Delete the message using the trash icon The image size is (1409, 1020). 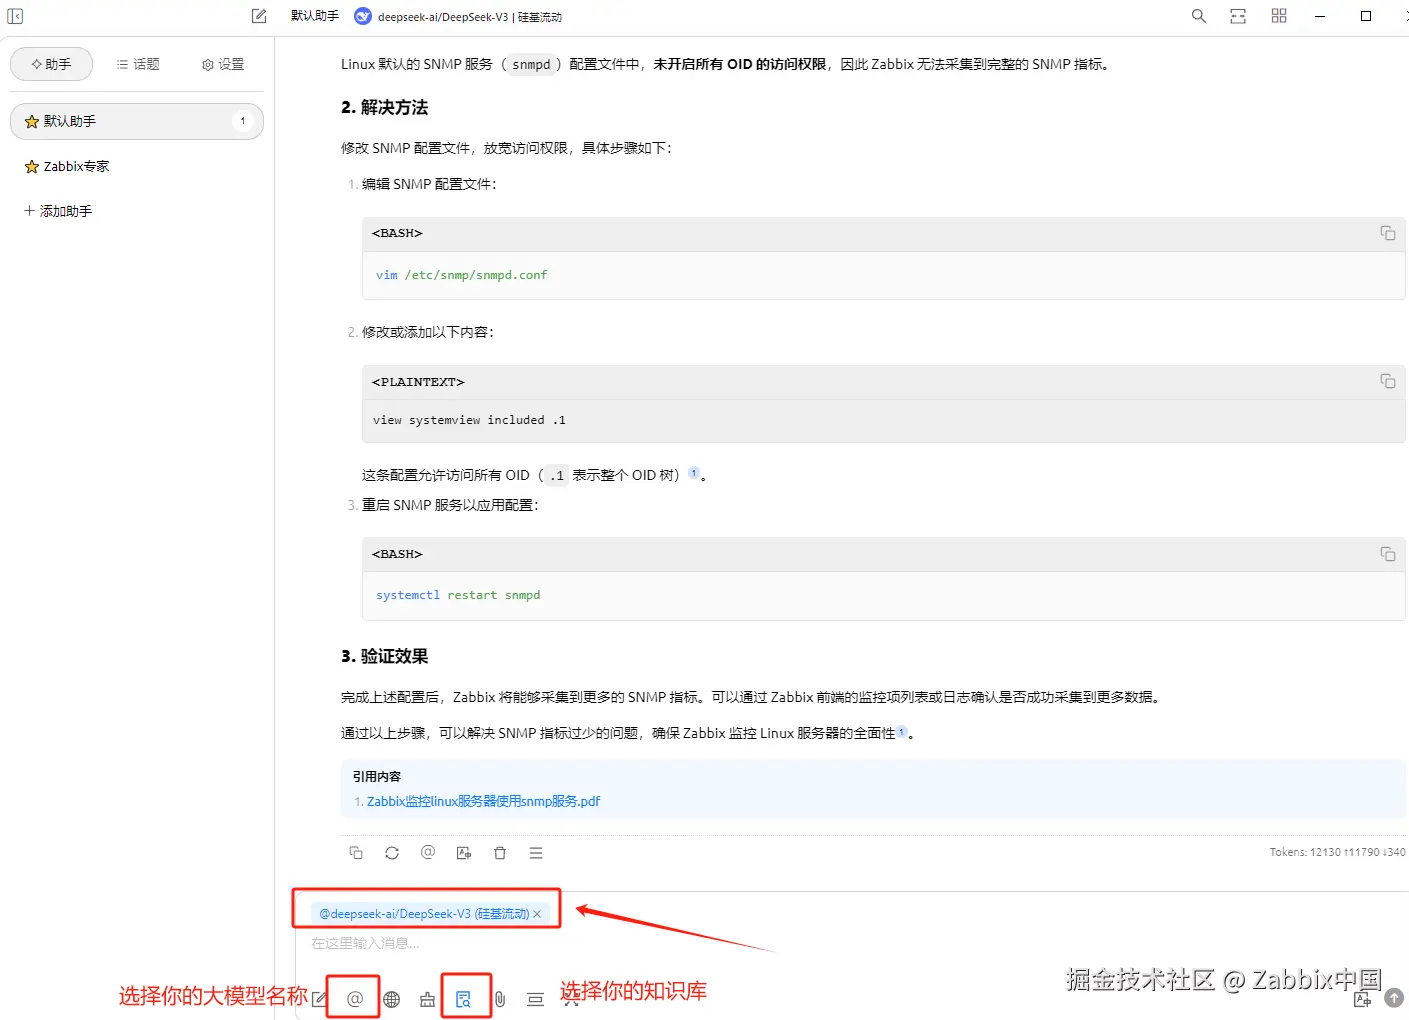click(x=500, y=853)
